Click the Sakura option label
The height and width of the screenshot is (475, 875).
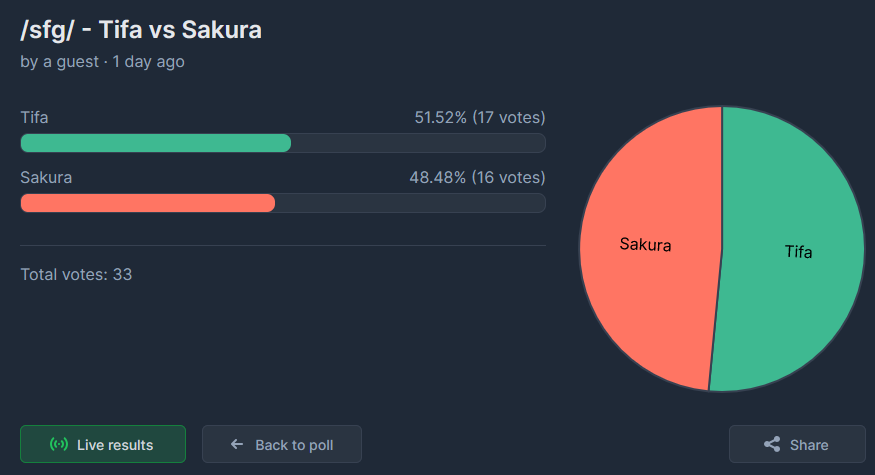tap(46, 177)
